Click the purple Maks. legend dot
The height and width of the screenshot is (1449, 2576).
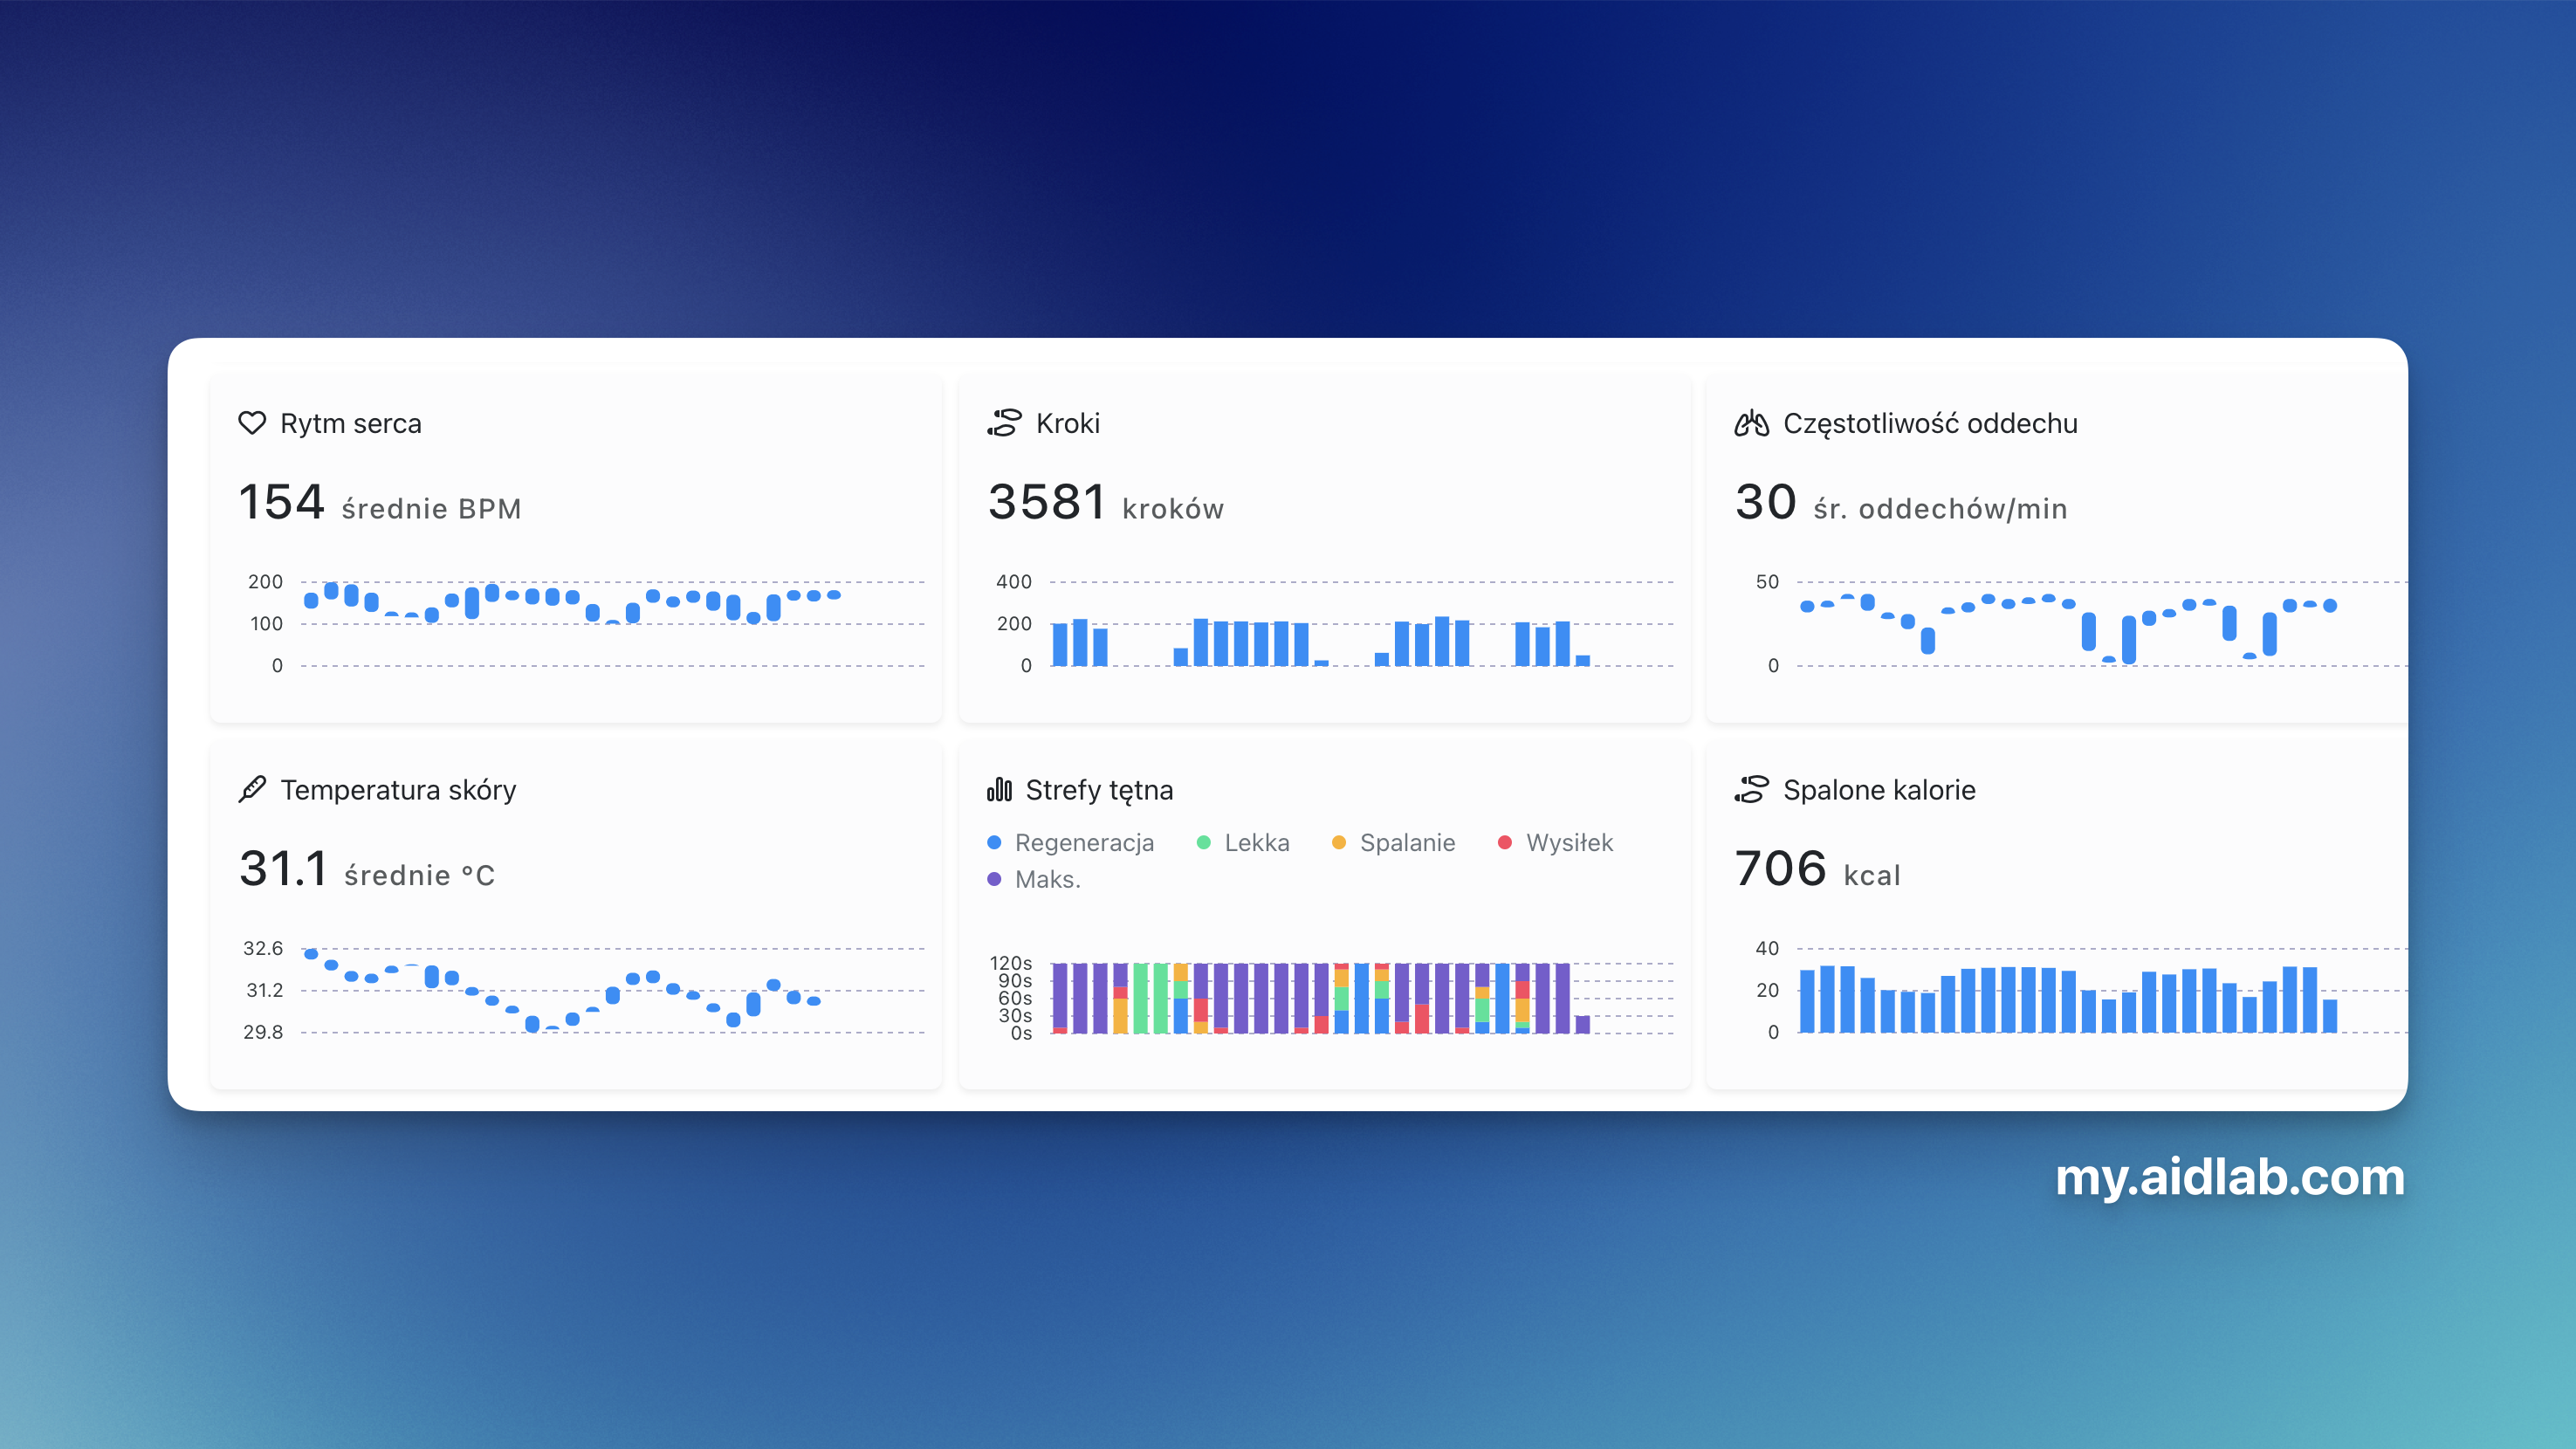994,879
